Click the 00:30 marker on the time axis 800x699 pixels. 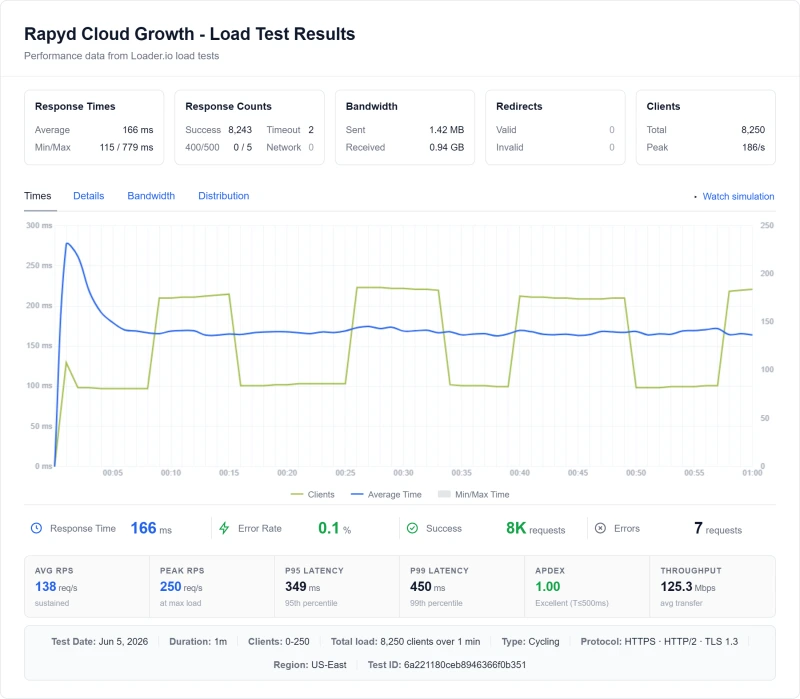click(403, 473)
